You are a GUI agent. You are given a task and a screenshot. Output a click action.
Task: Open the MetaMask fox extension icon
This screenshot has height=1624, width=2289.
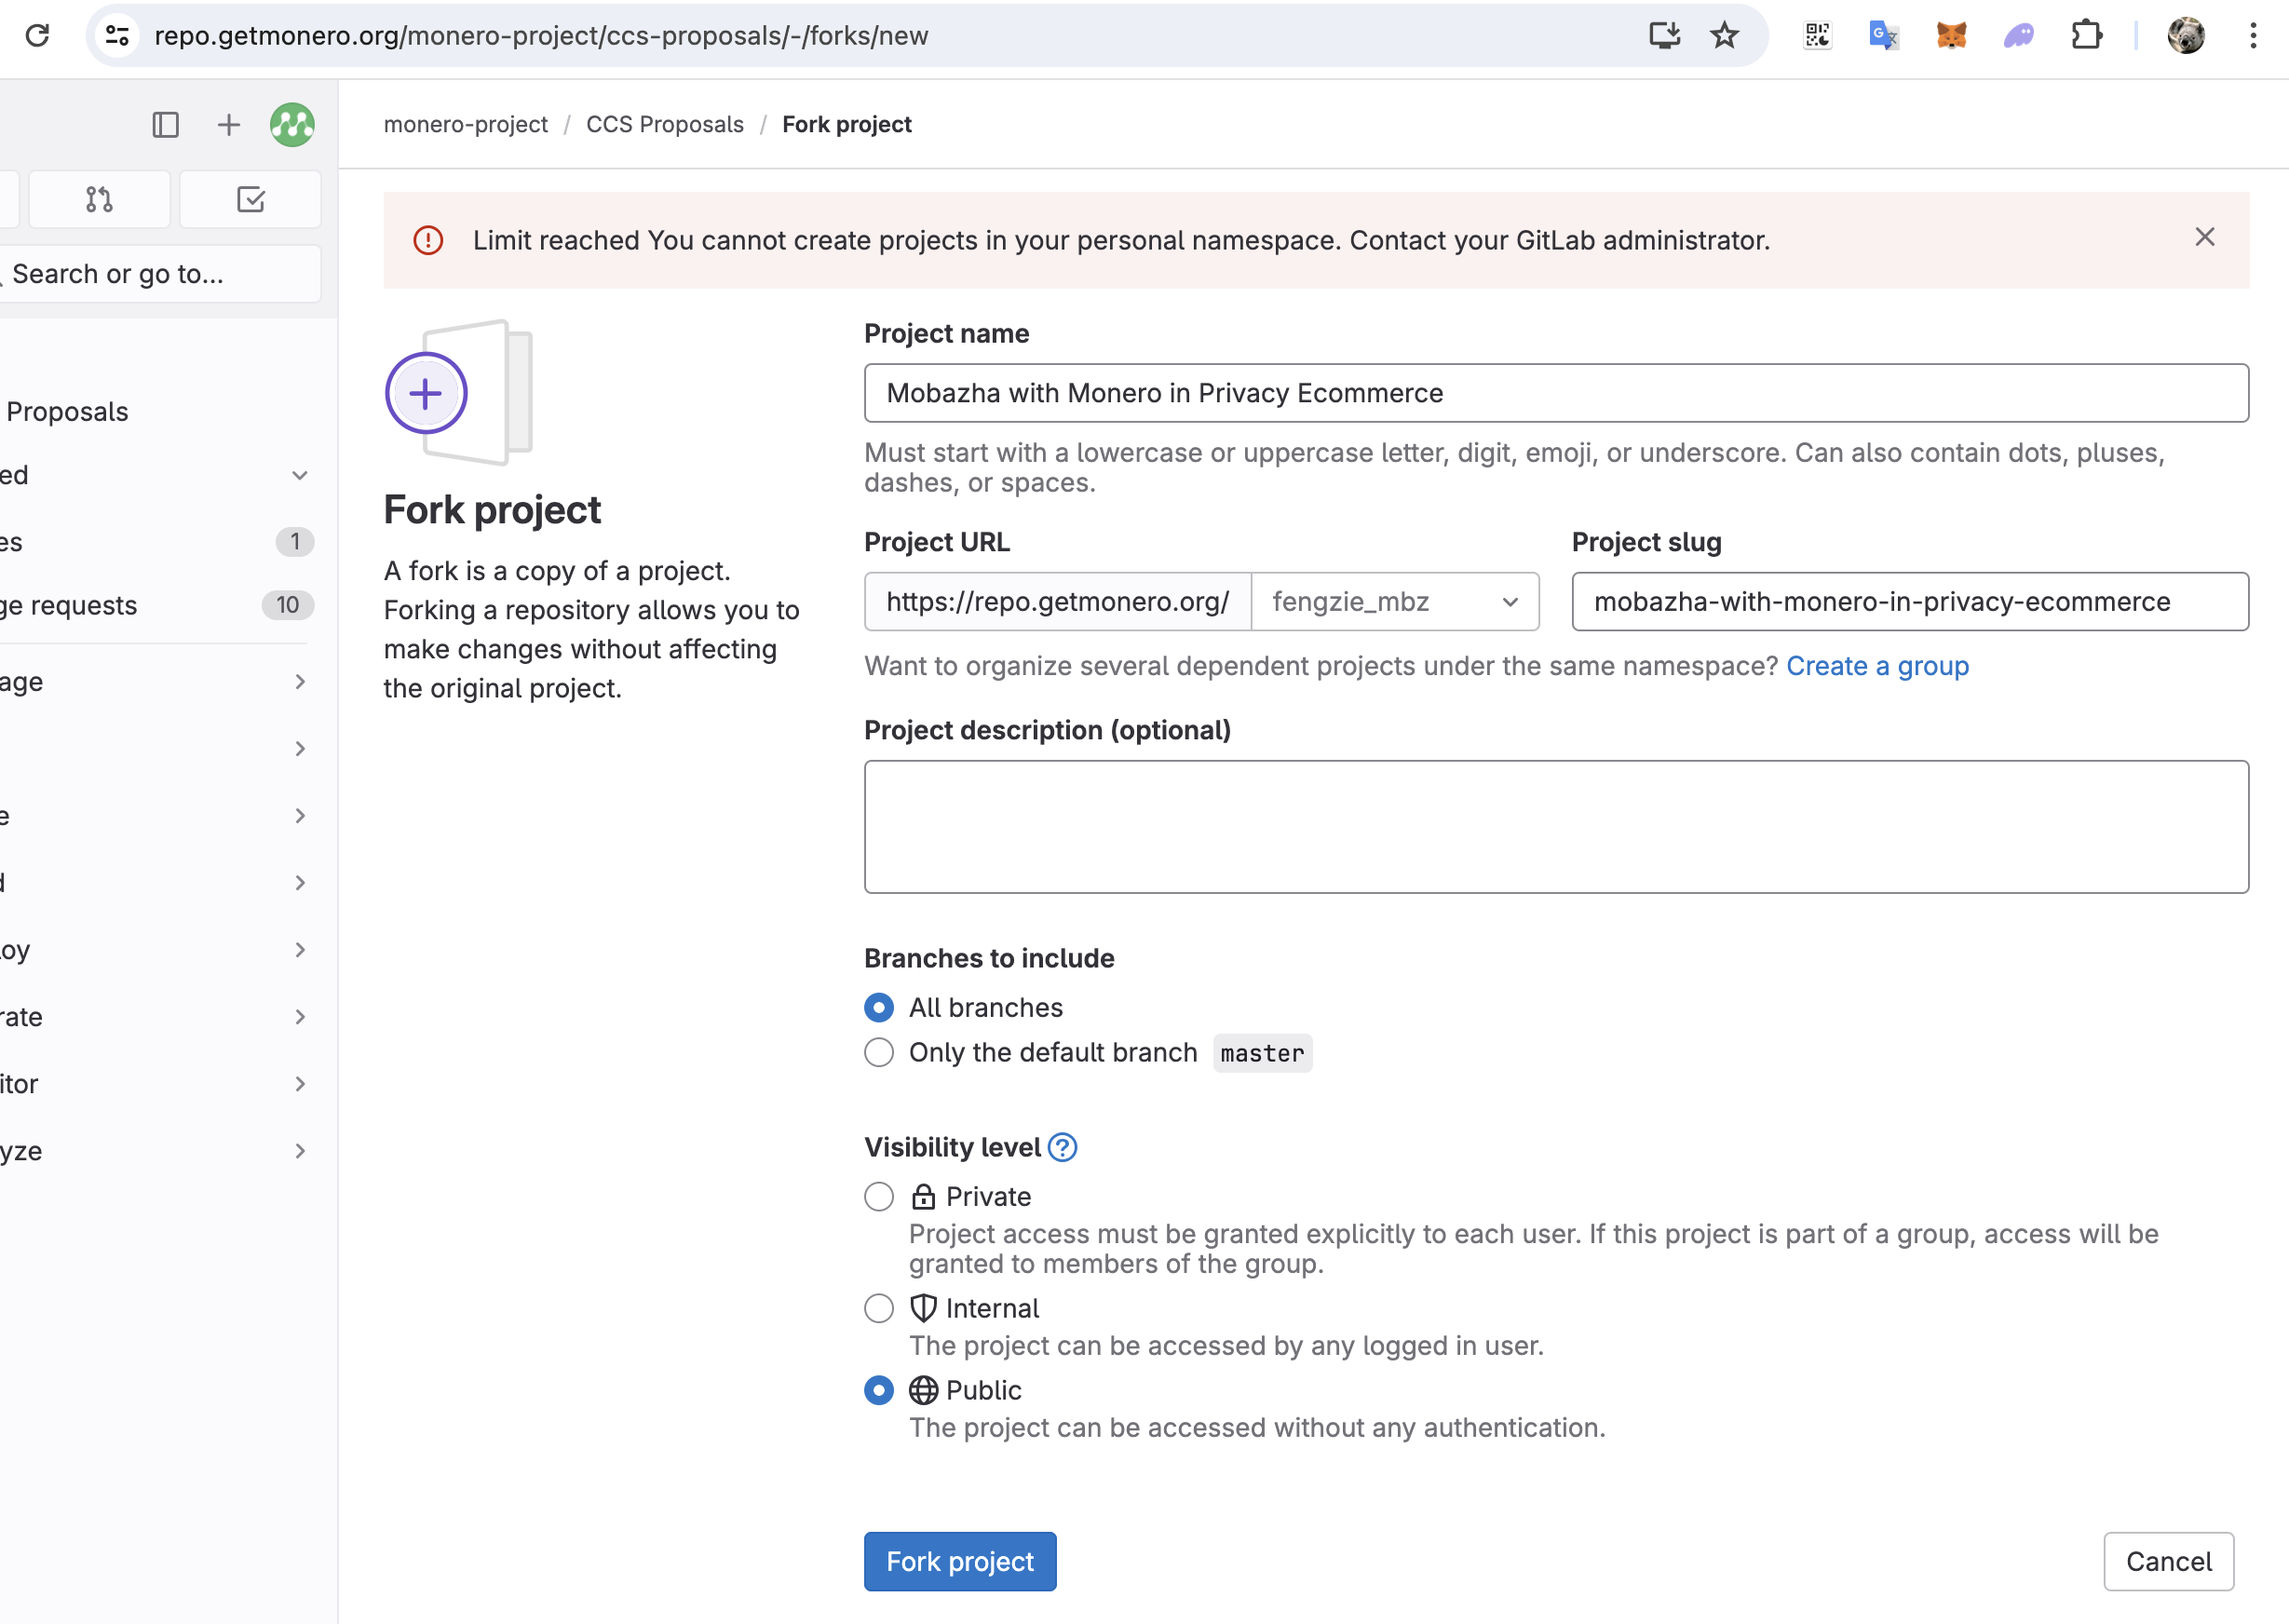[1951, 36]
